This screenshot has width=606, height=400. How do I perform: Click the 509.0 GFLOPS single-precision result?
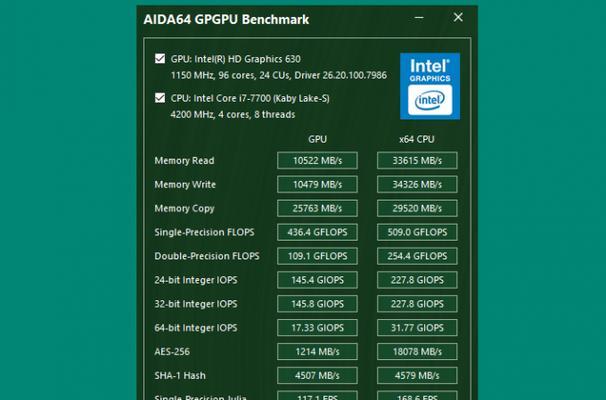[x=417, y=232]
